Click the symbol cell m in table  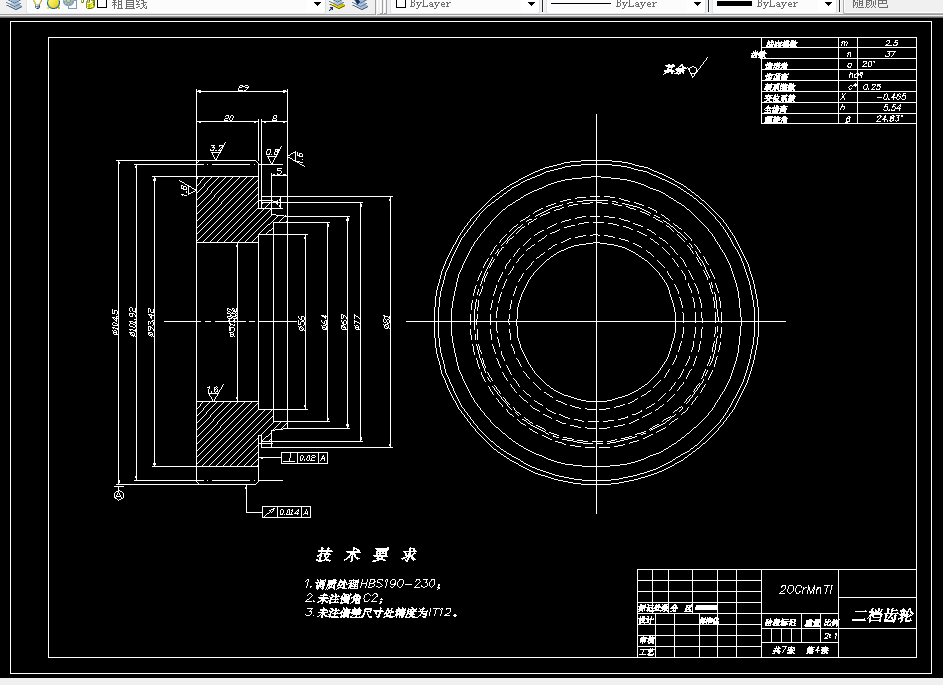click(x=848, y=43)
